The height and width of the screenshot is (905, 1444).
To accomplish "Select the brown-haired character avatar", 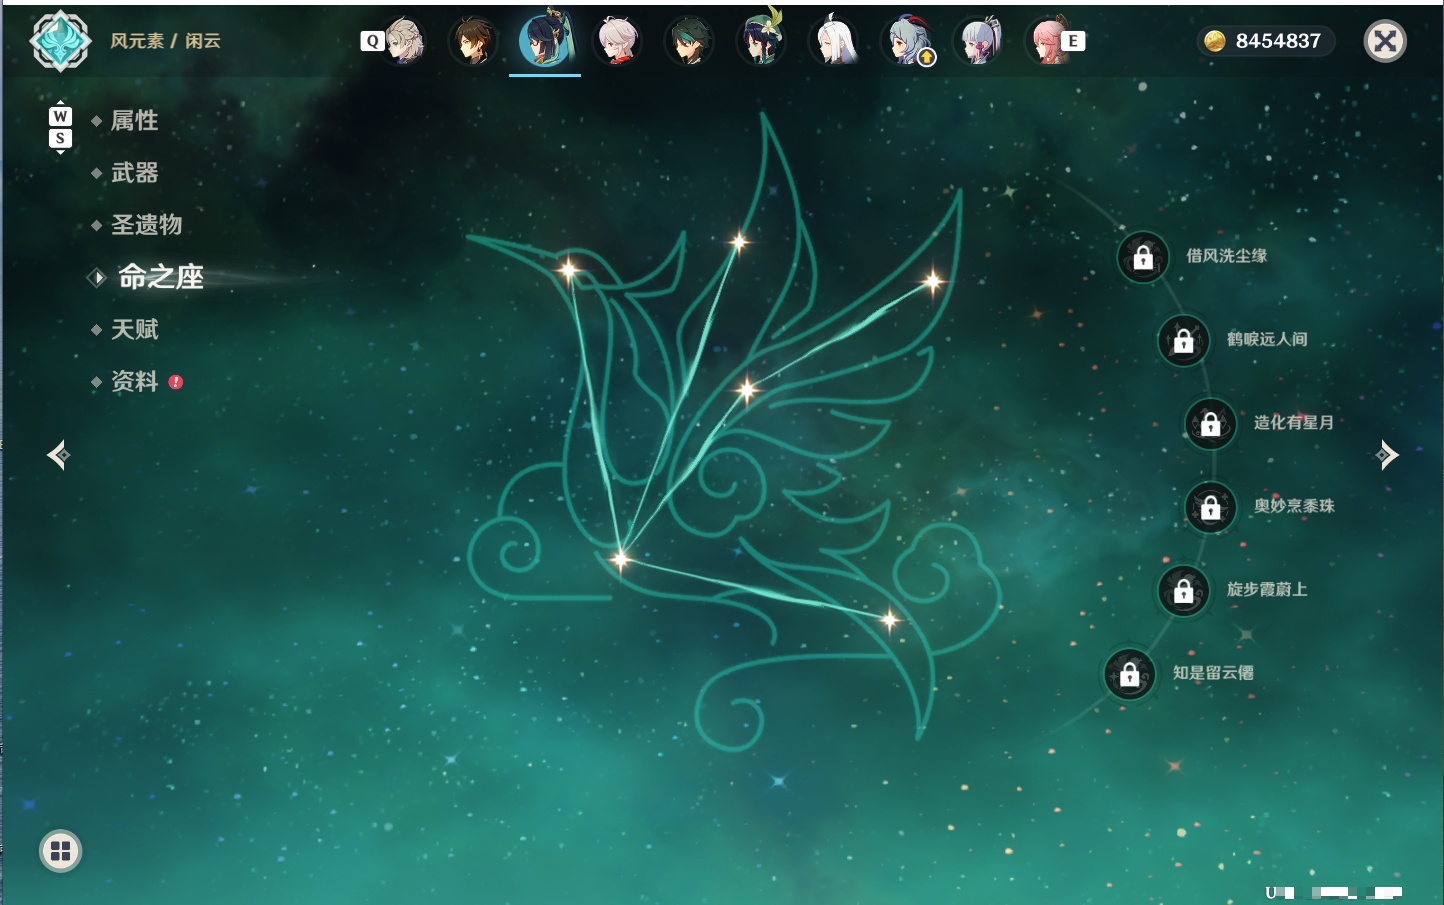I will point(473,41).
